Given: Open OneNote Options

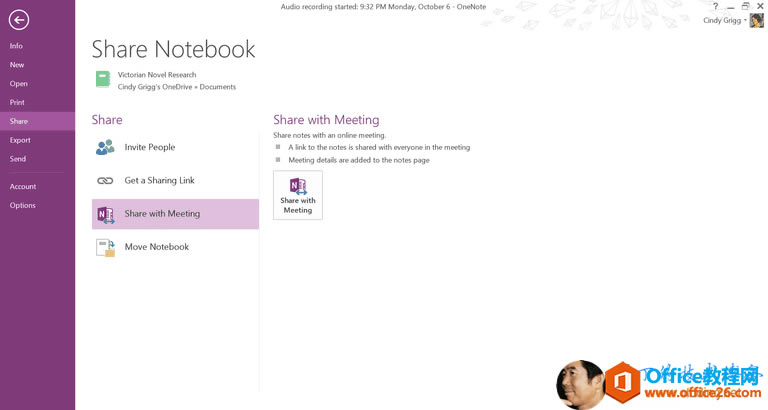Looking at the screenshot, I should coord(22,205).
